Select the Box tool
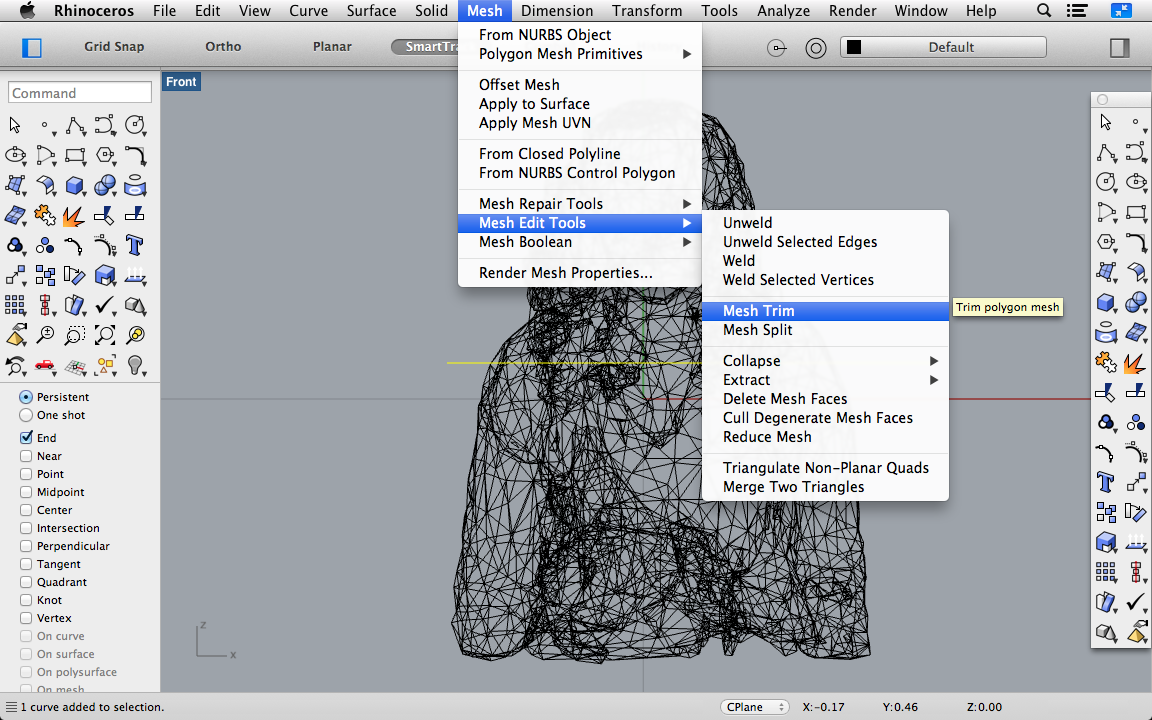This screenshot has height=720, width=1152. pos(75,185)
